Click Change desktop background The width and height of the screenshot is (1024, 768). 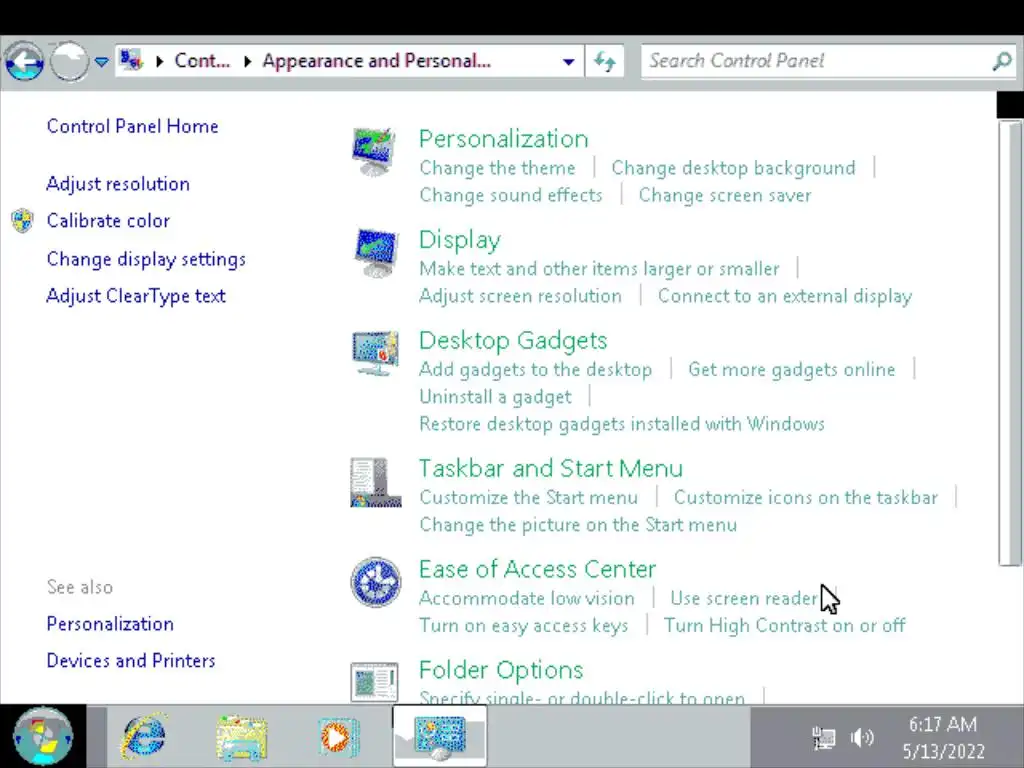[733, 168]
